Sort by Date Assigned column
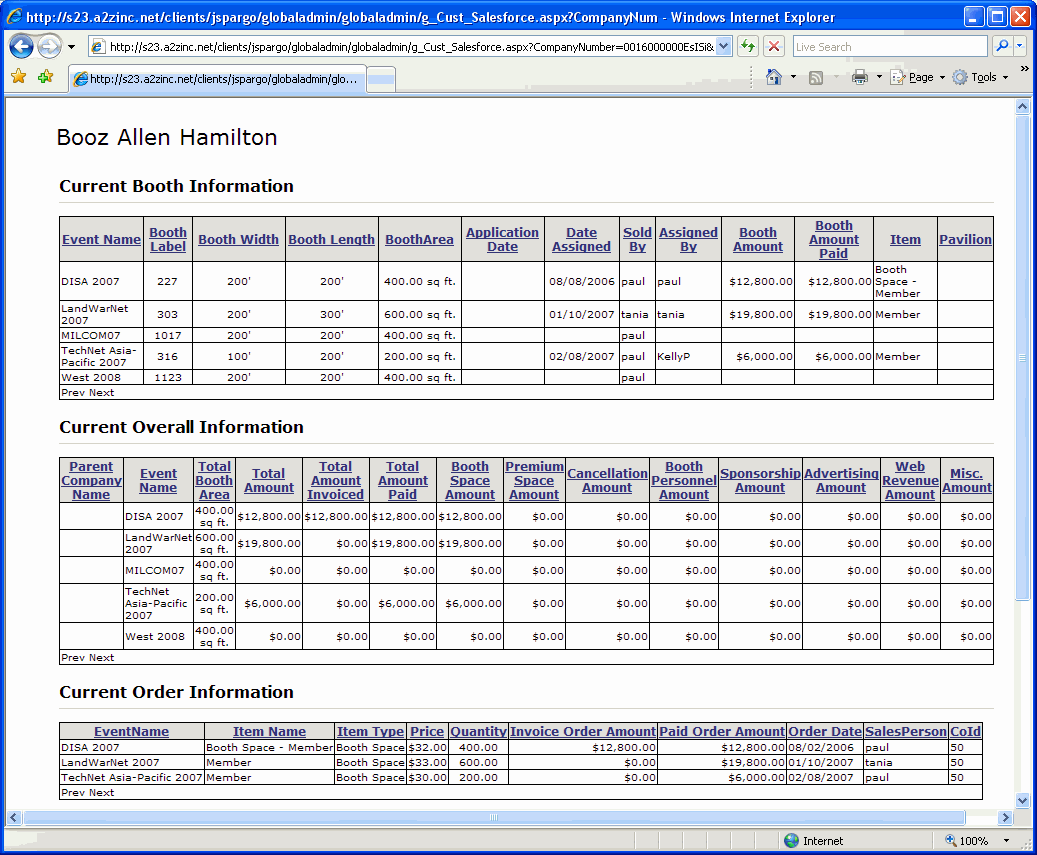 [x=581, y=239]
